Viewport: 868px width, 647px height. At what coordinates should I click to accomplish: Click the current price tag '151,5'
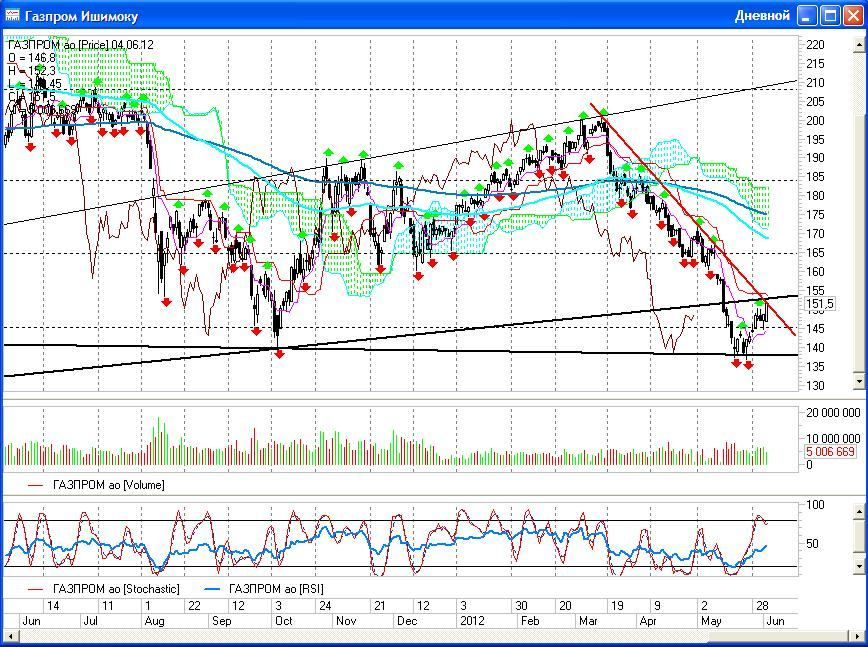820,304
